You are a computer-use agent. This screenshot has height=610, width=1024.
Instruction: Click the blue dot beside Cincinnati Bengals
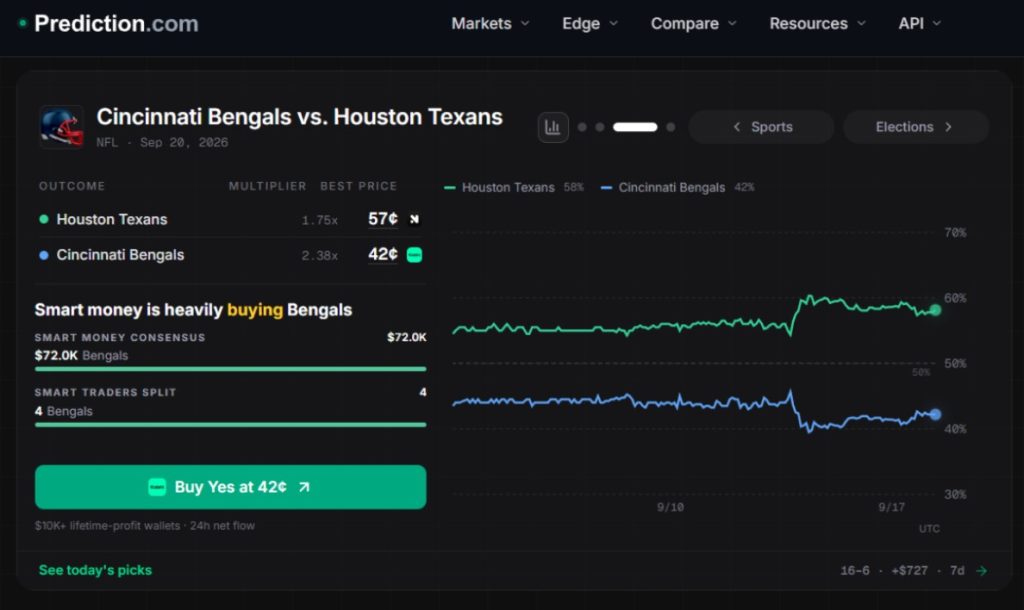tap(44, 255)
